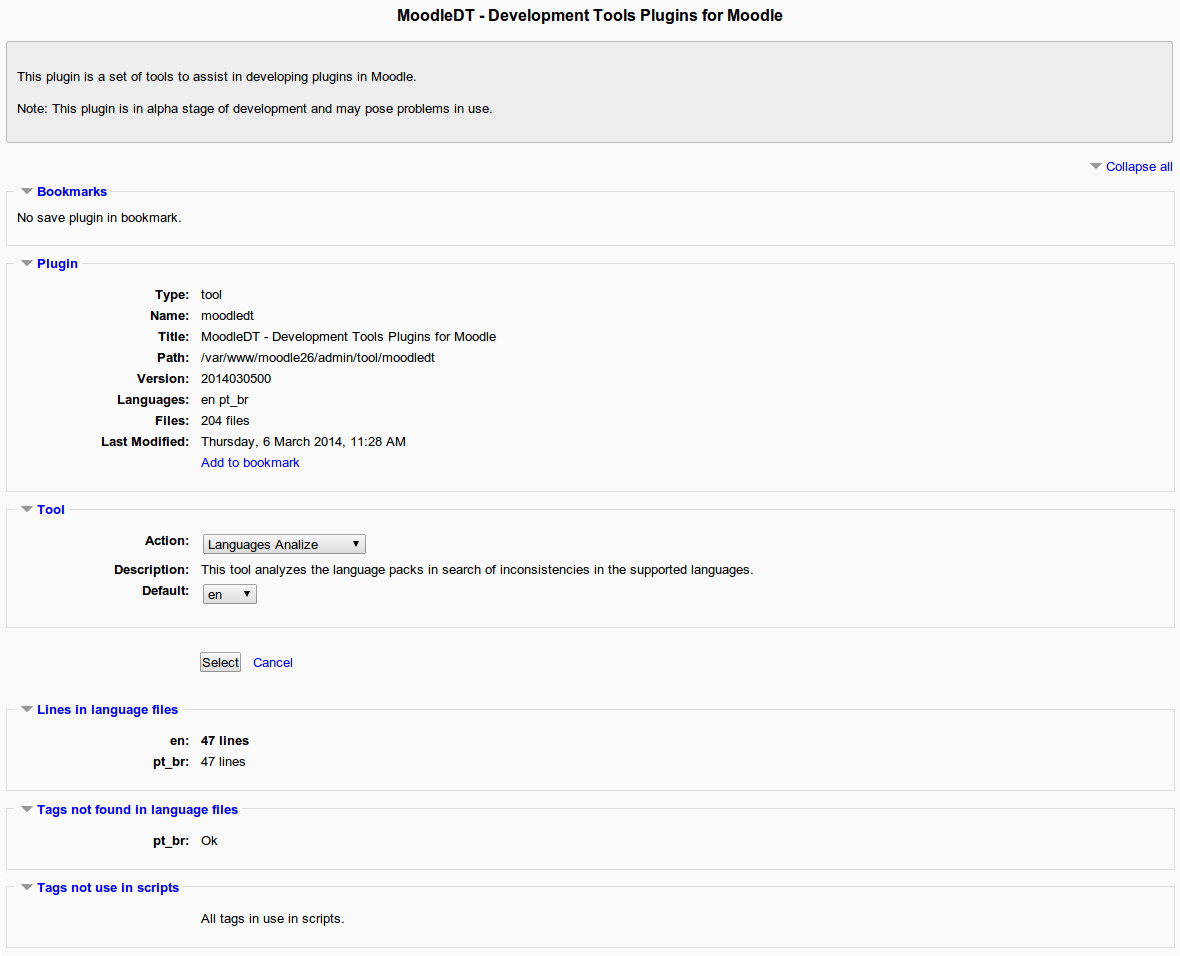
Task: Collapse the Plugin section triangle
Action: [x=26, y=262]
